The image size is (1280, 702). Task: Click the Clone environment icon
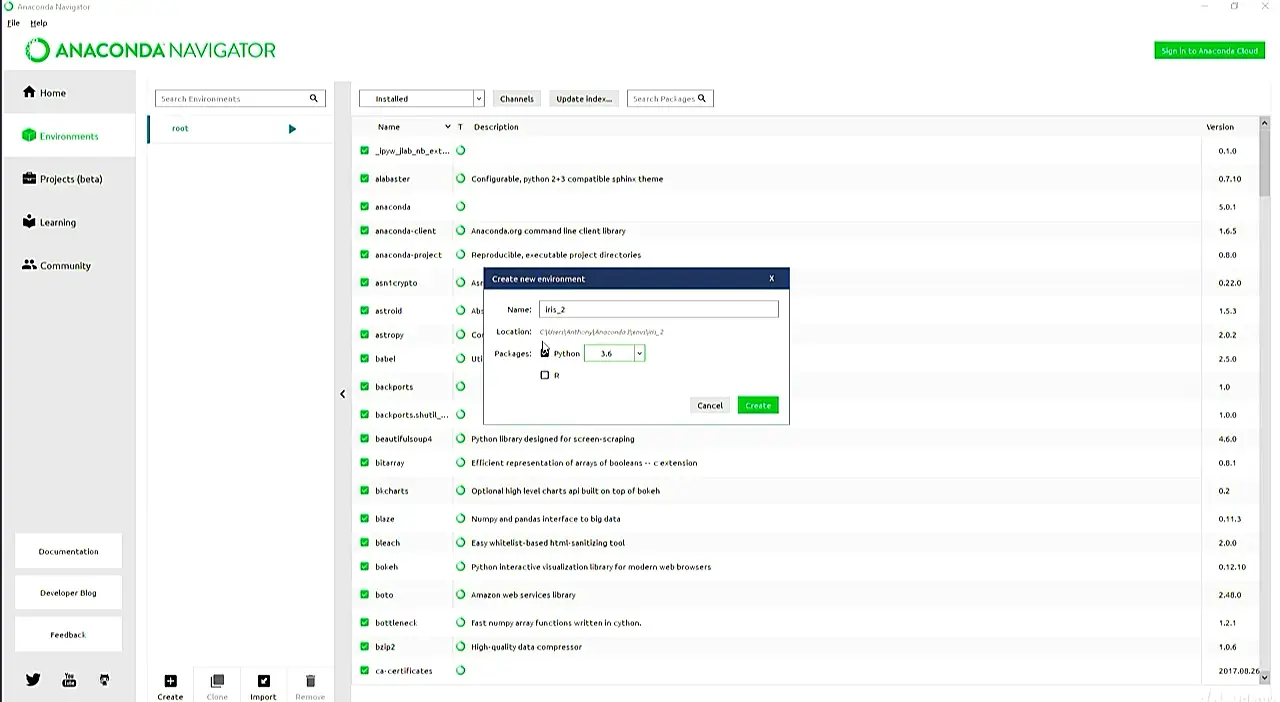point(217,681)
